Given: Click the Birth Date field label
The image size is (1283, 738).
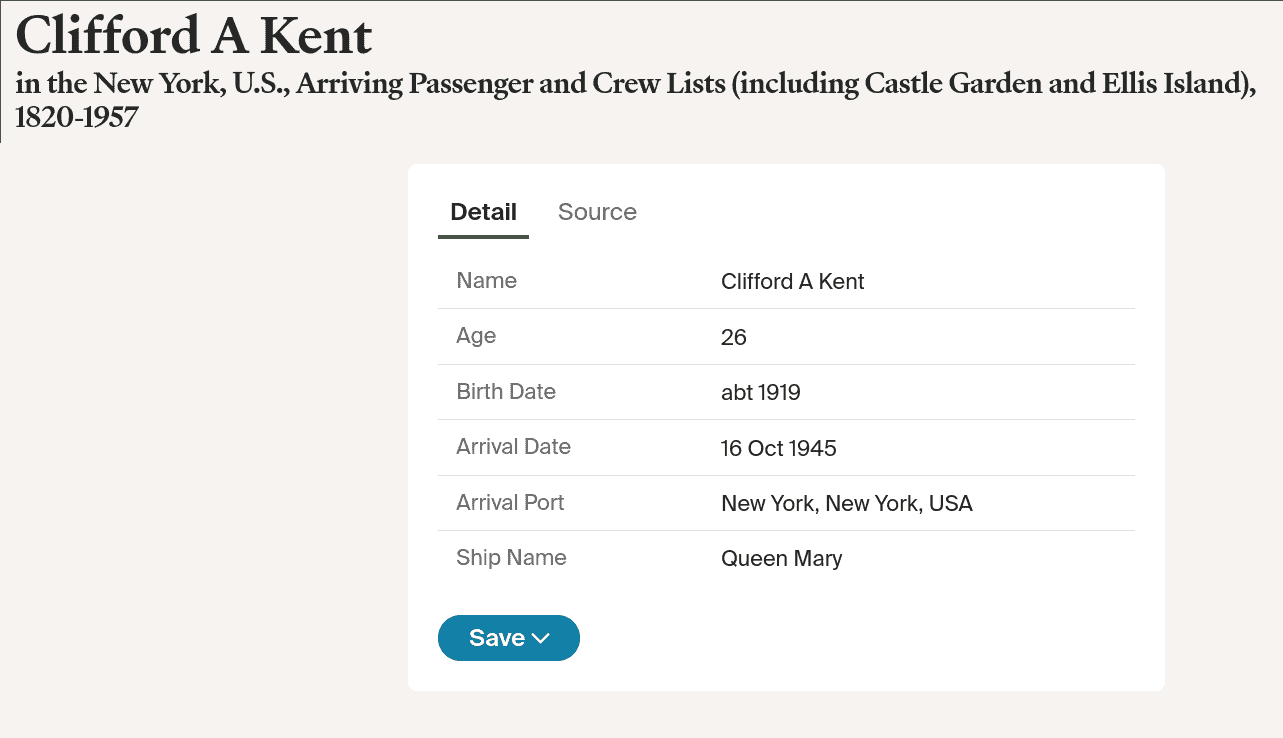Looking at the screenshot, I should (x=506, y=392).
